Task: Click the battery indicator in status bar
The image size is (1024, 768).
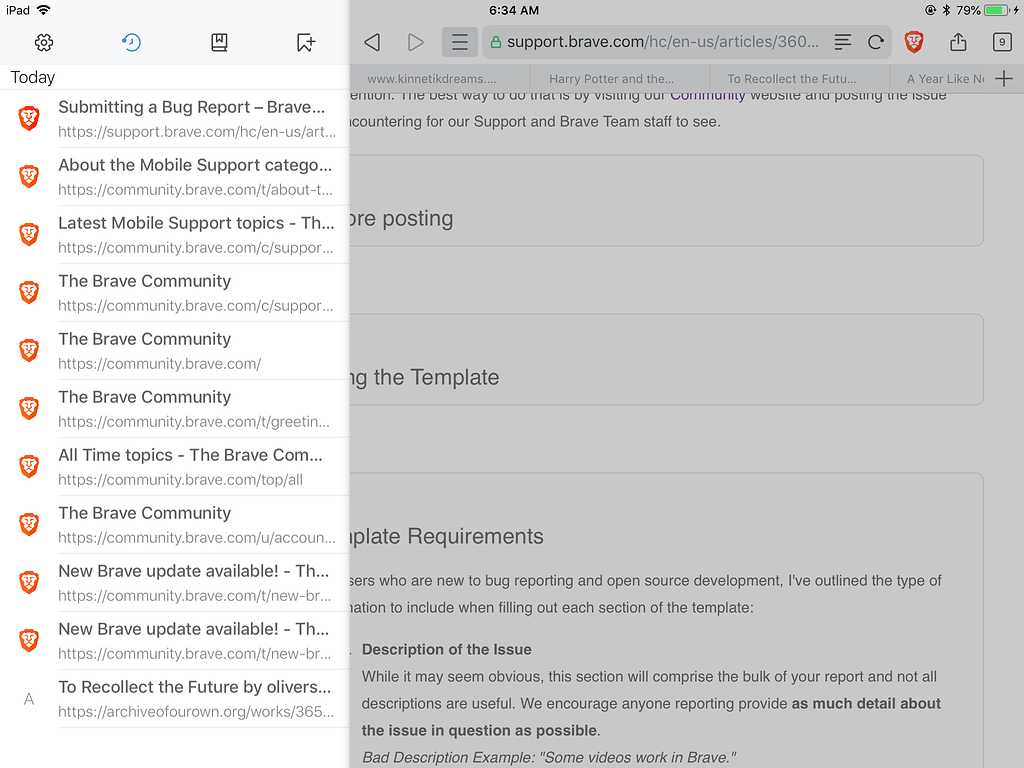Action: point(997,10)
